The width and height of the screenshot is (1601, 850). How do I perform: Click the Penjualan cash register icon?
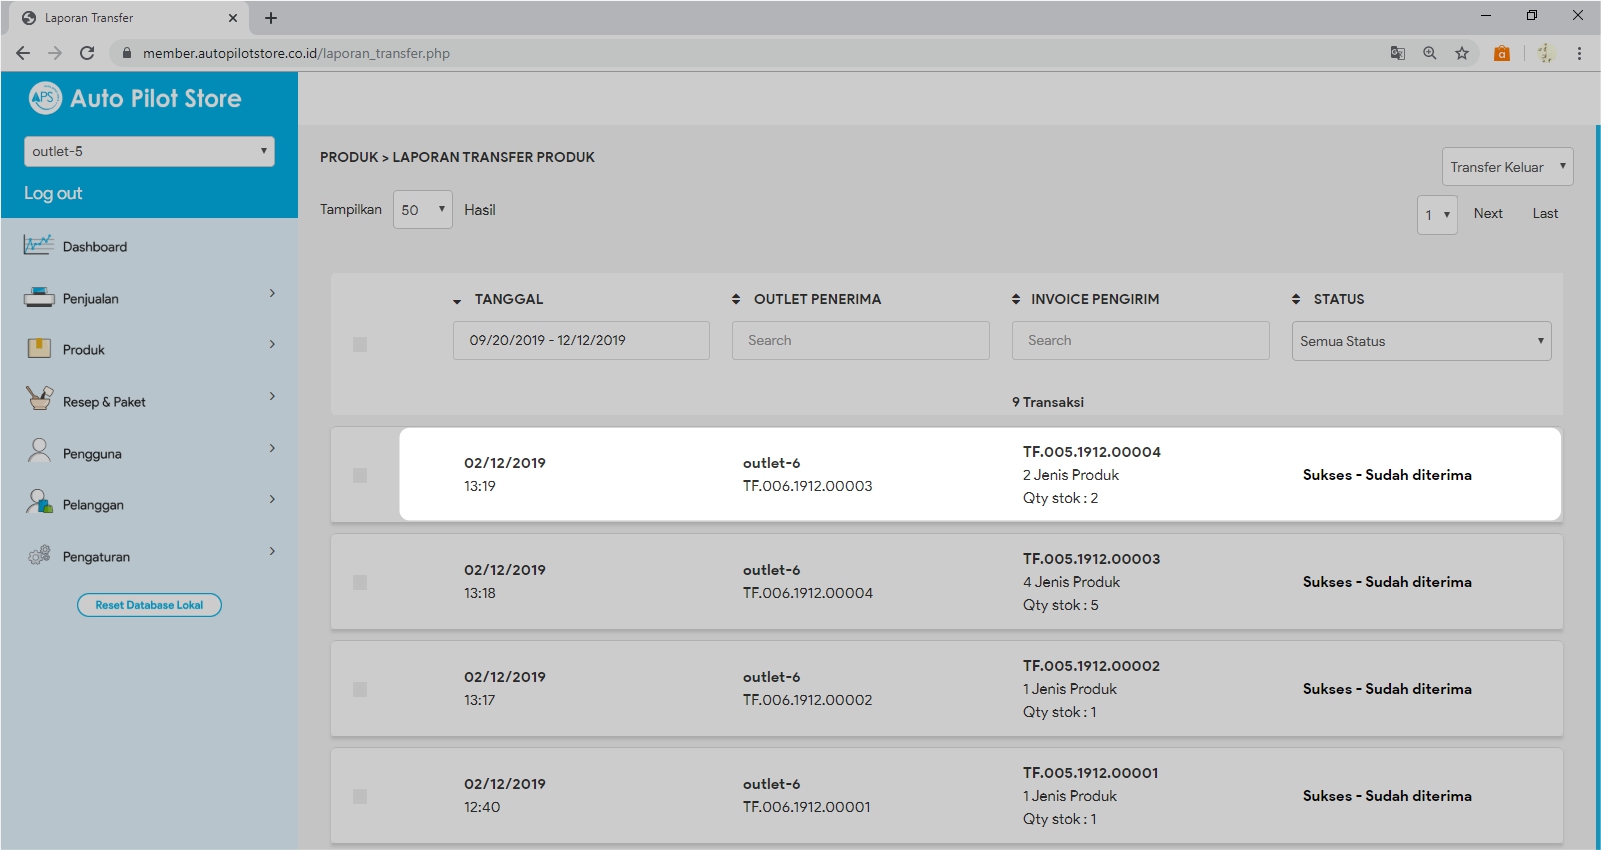(x=38, y=297)
